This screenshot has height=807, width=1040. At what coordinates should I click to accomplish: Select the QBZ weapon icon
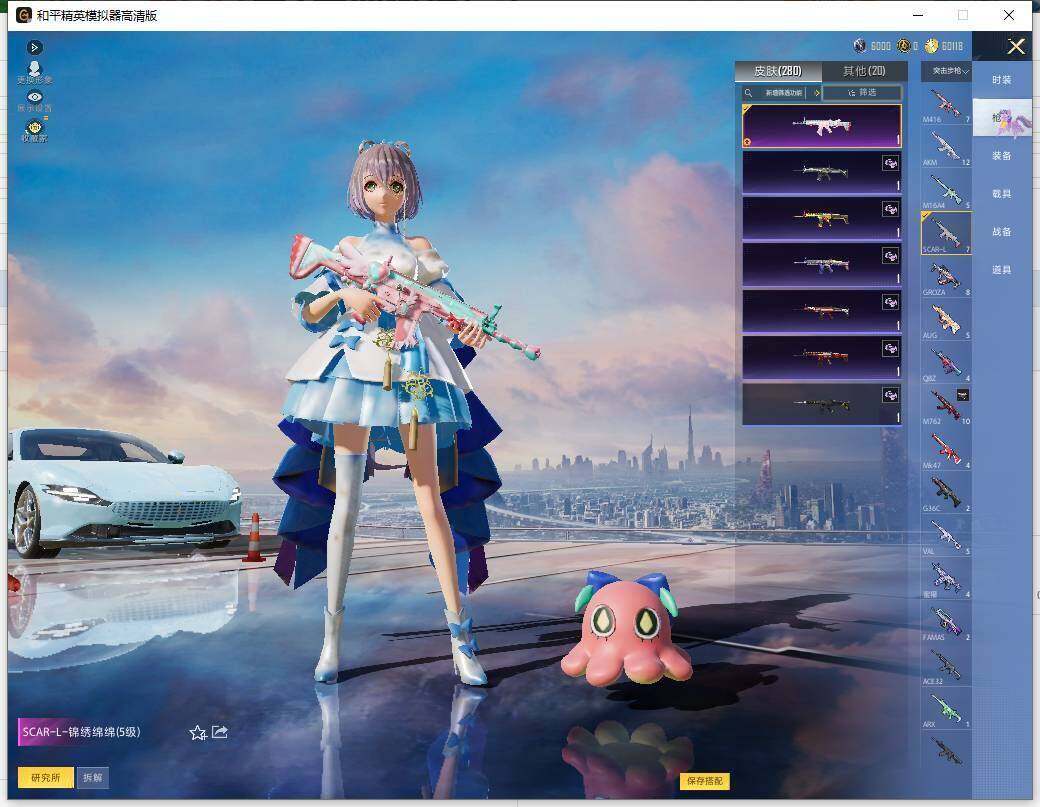(946, 364)
